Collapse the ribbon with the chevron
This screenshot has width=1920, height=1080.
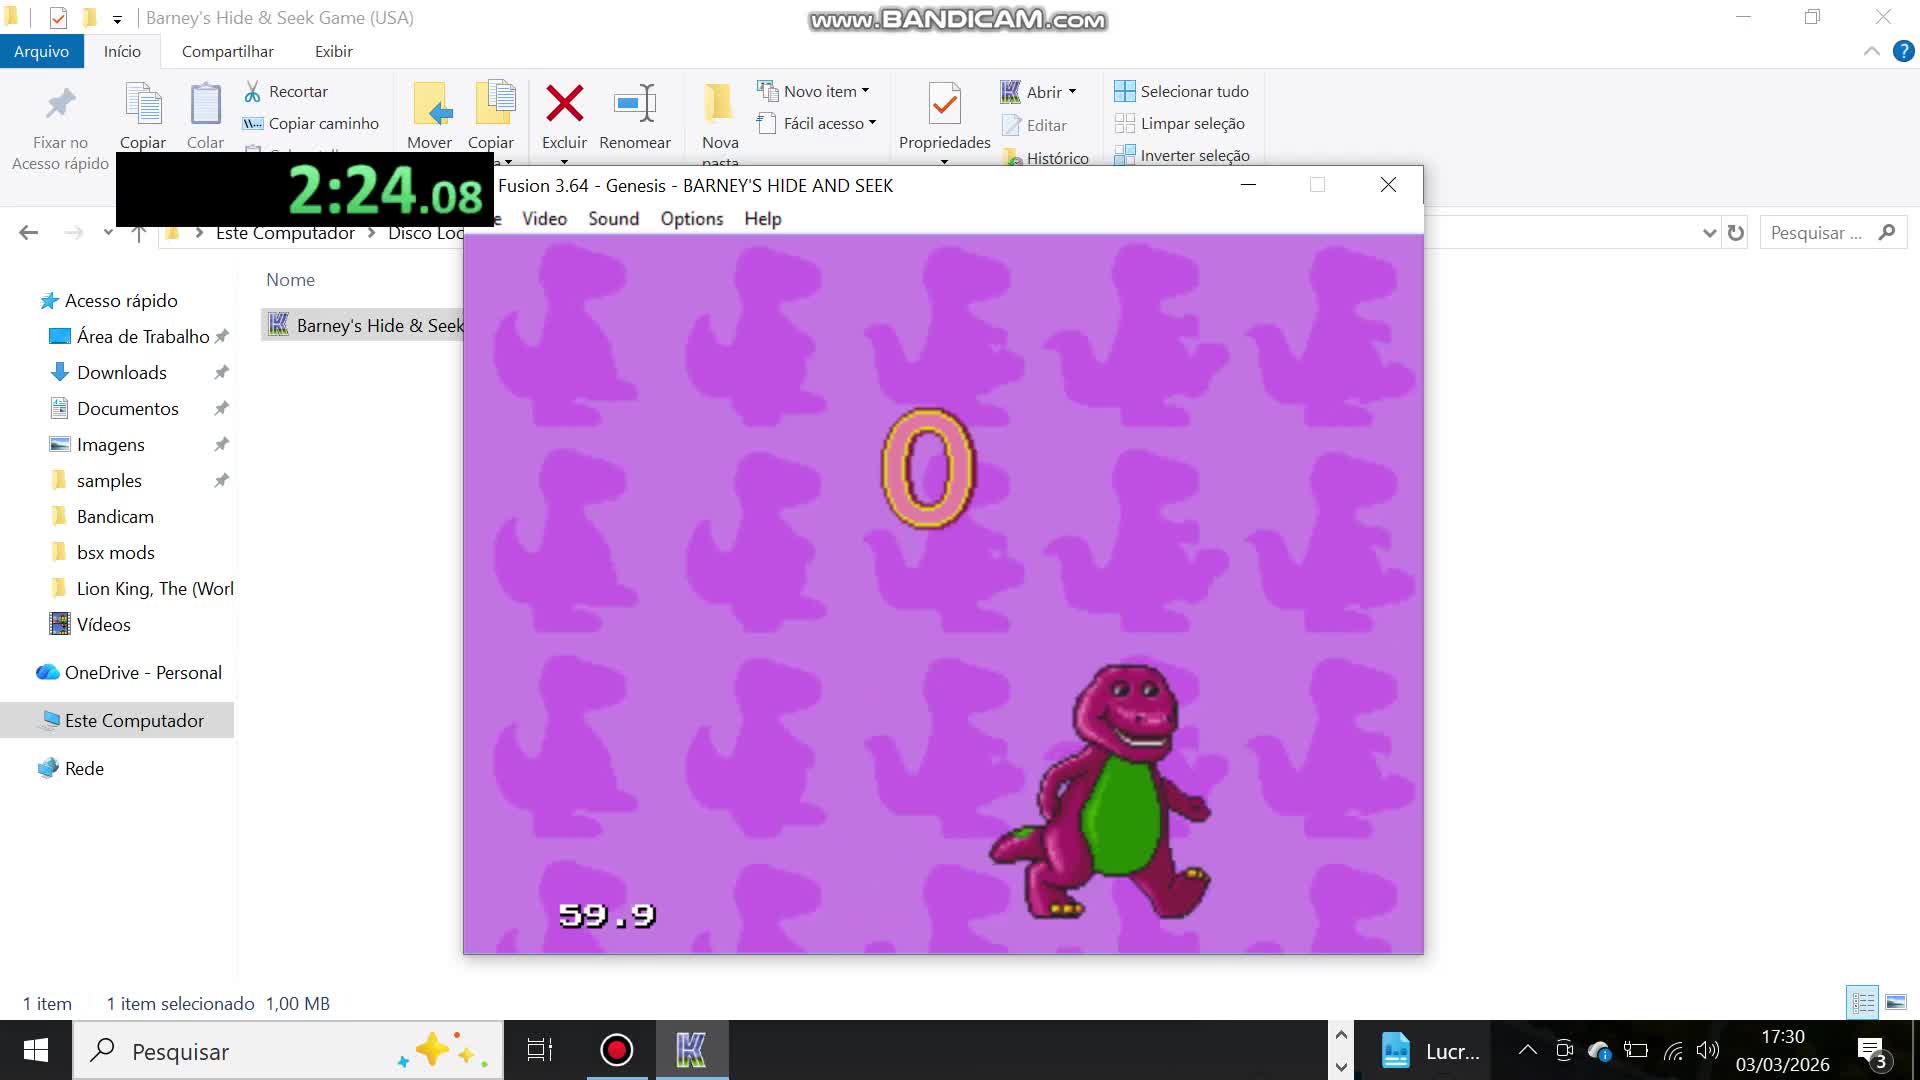click(x=1871, y=51)
